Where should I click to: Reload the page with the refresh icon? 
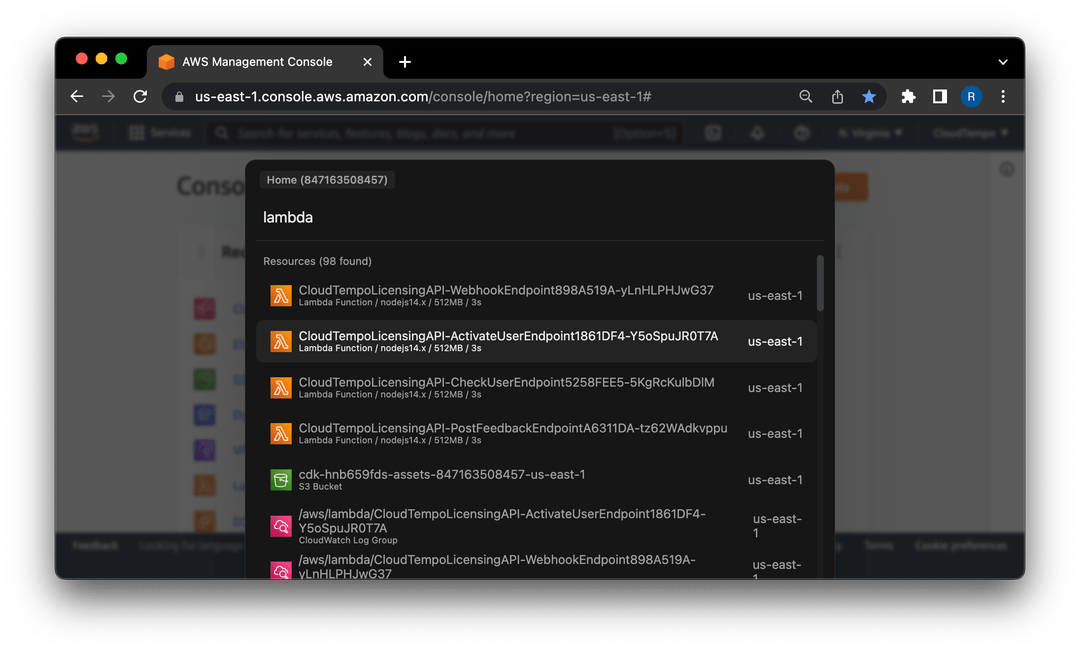140,96
